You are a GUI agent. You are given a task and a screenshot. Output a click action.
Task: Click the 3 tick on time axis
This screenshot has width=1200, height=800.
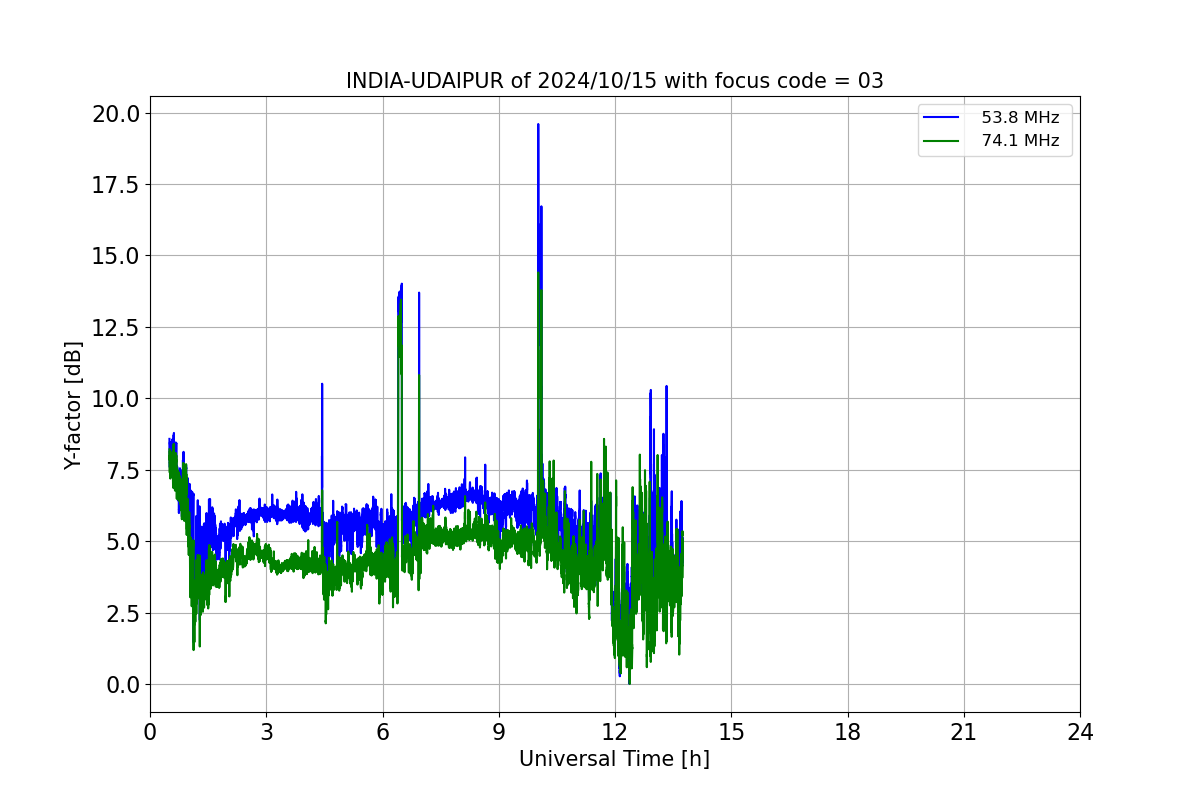(x=266, y=732)
